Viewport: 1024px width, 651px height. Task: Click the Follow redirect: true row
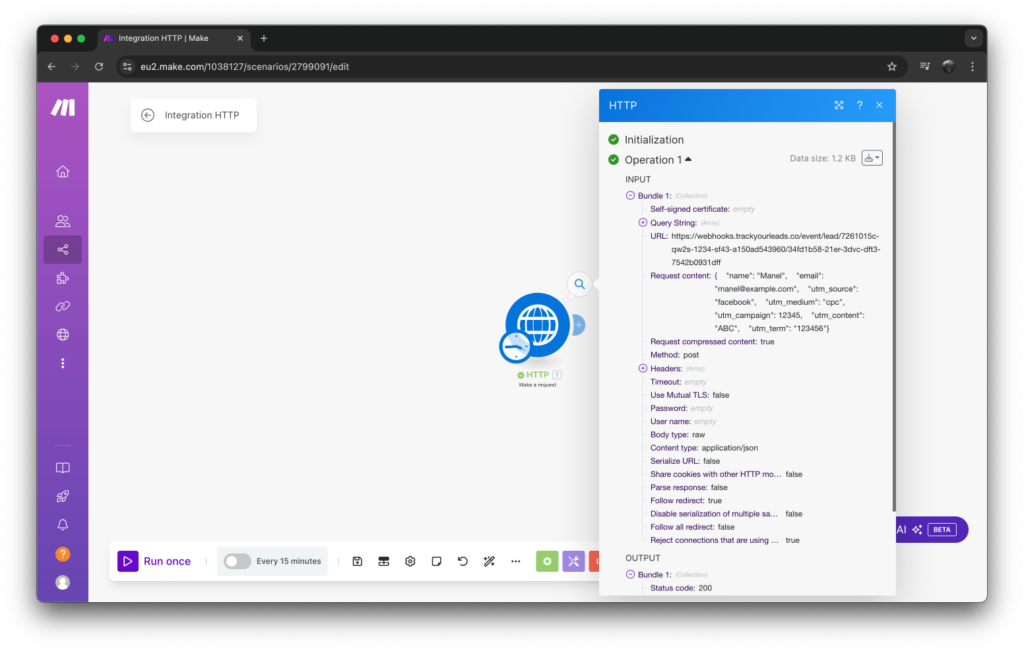pos(686,501)
